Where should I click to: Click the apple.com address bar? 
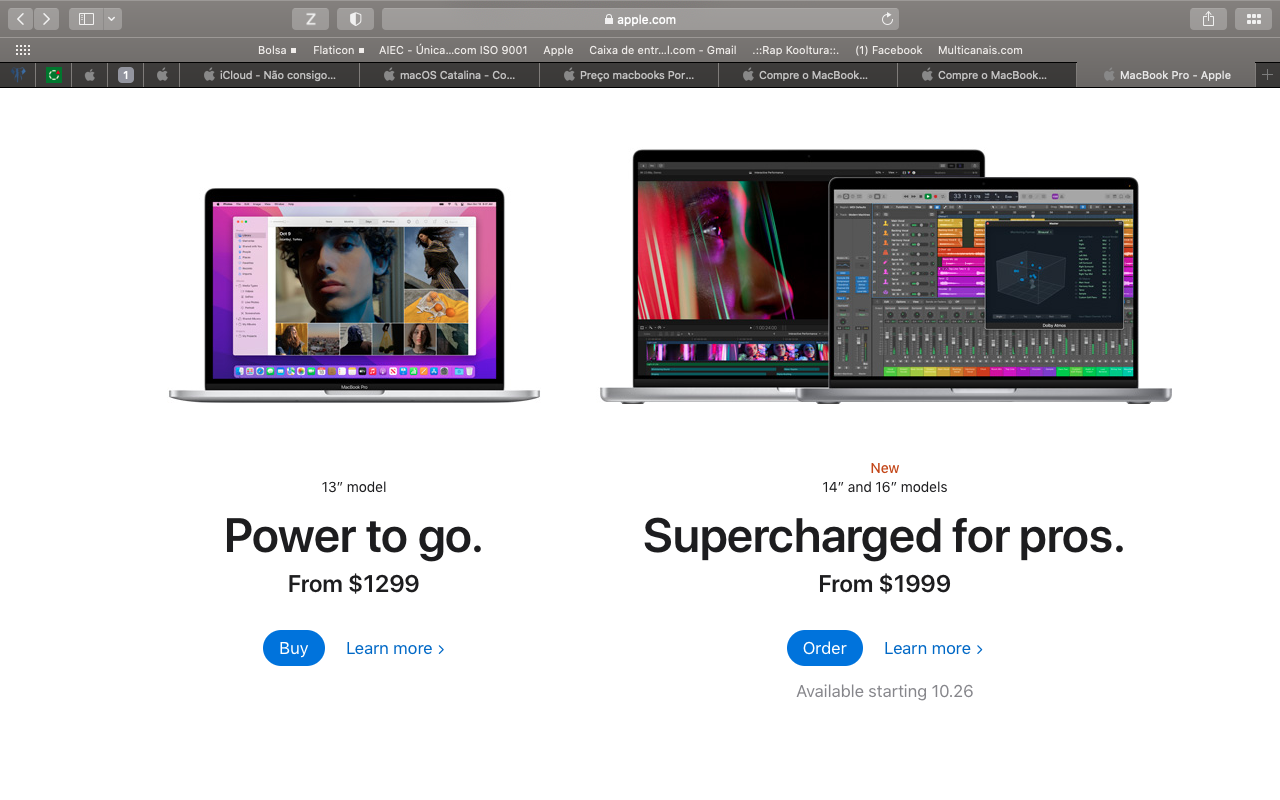coord(640,19)
